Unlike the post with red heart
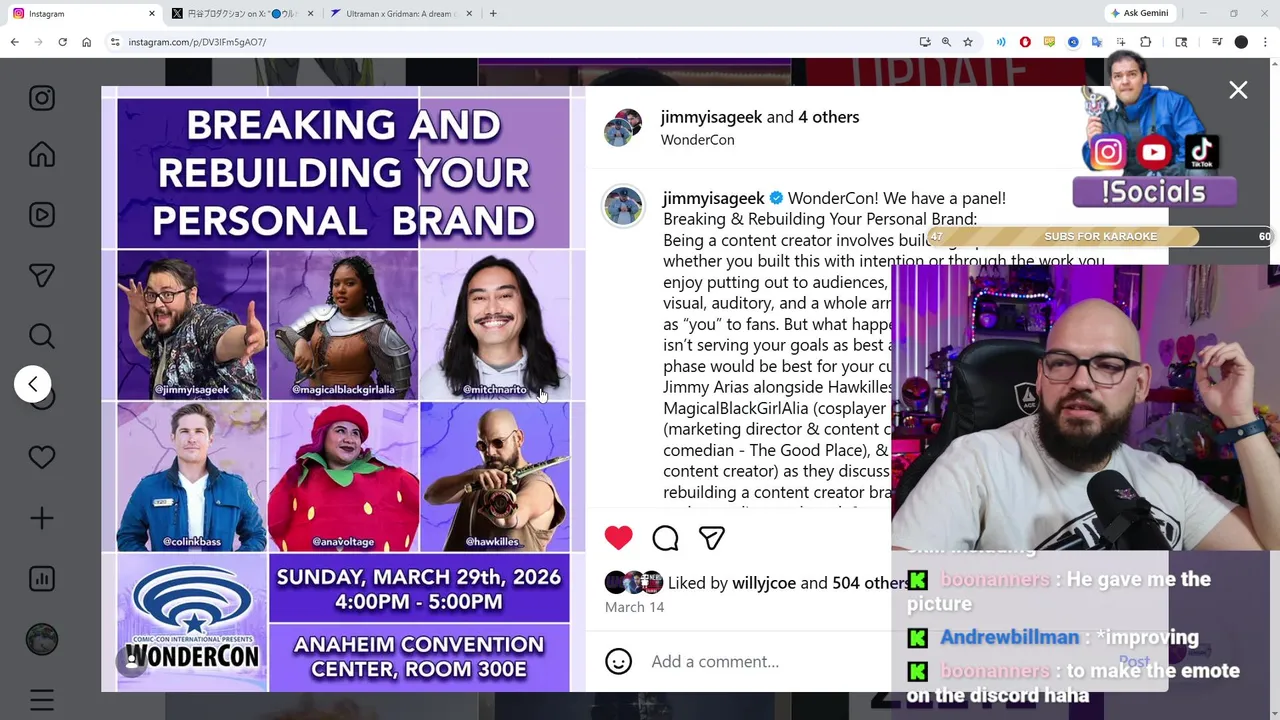The height and width of the screenshot is (720, 1280). point(619,538)
